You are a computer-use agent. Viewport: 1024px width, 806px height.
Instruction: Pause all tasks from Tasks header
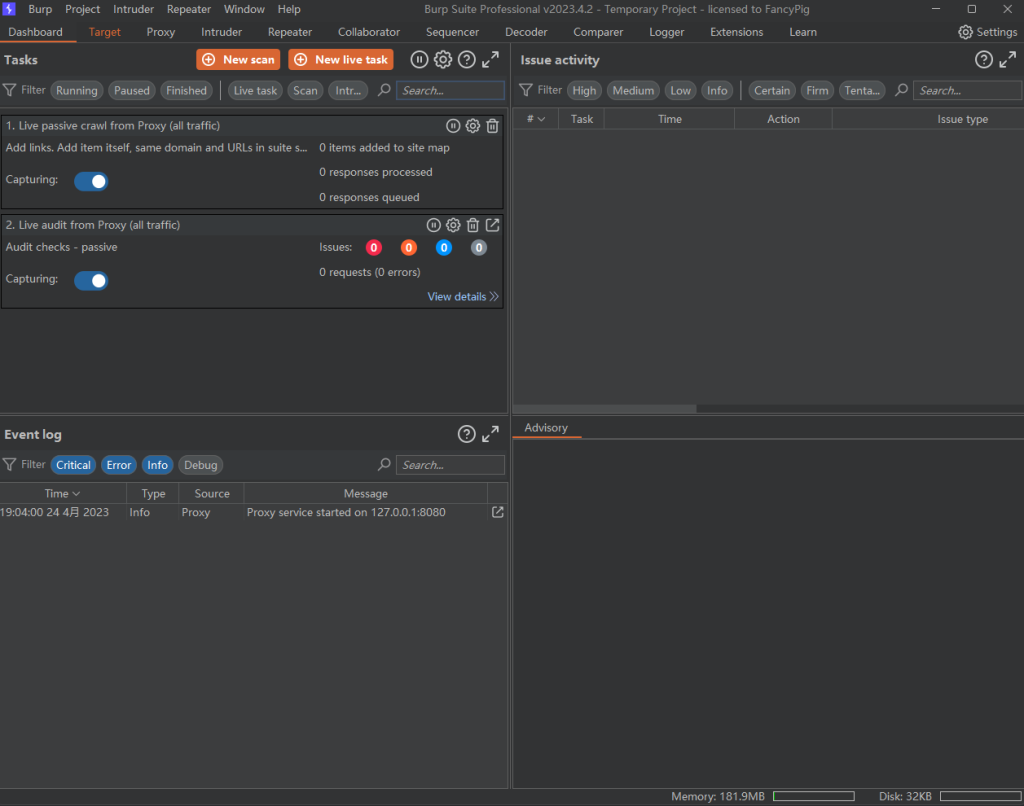pos(420,60)
